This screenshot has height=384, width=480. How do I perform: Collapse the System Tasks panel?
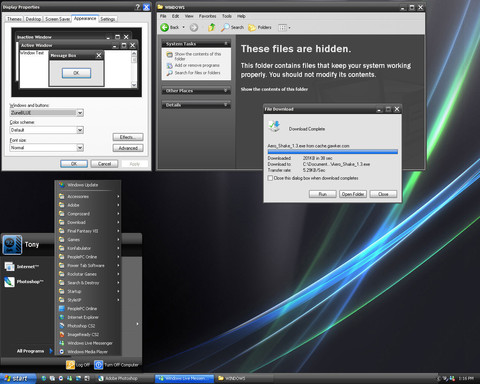coord(226,44)
